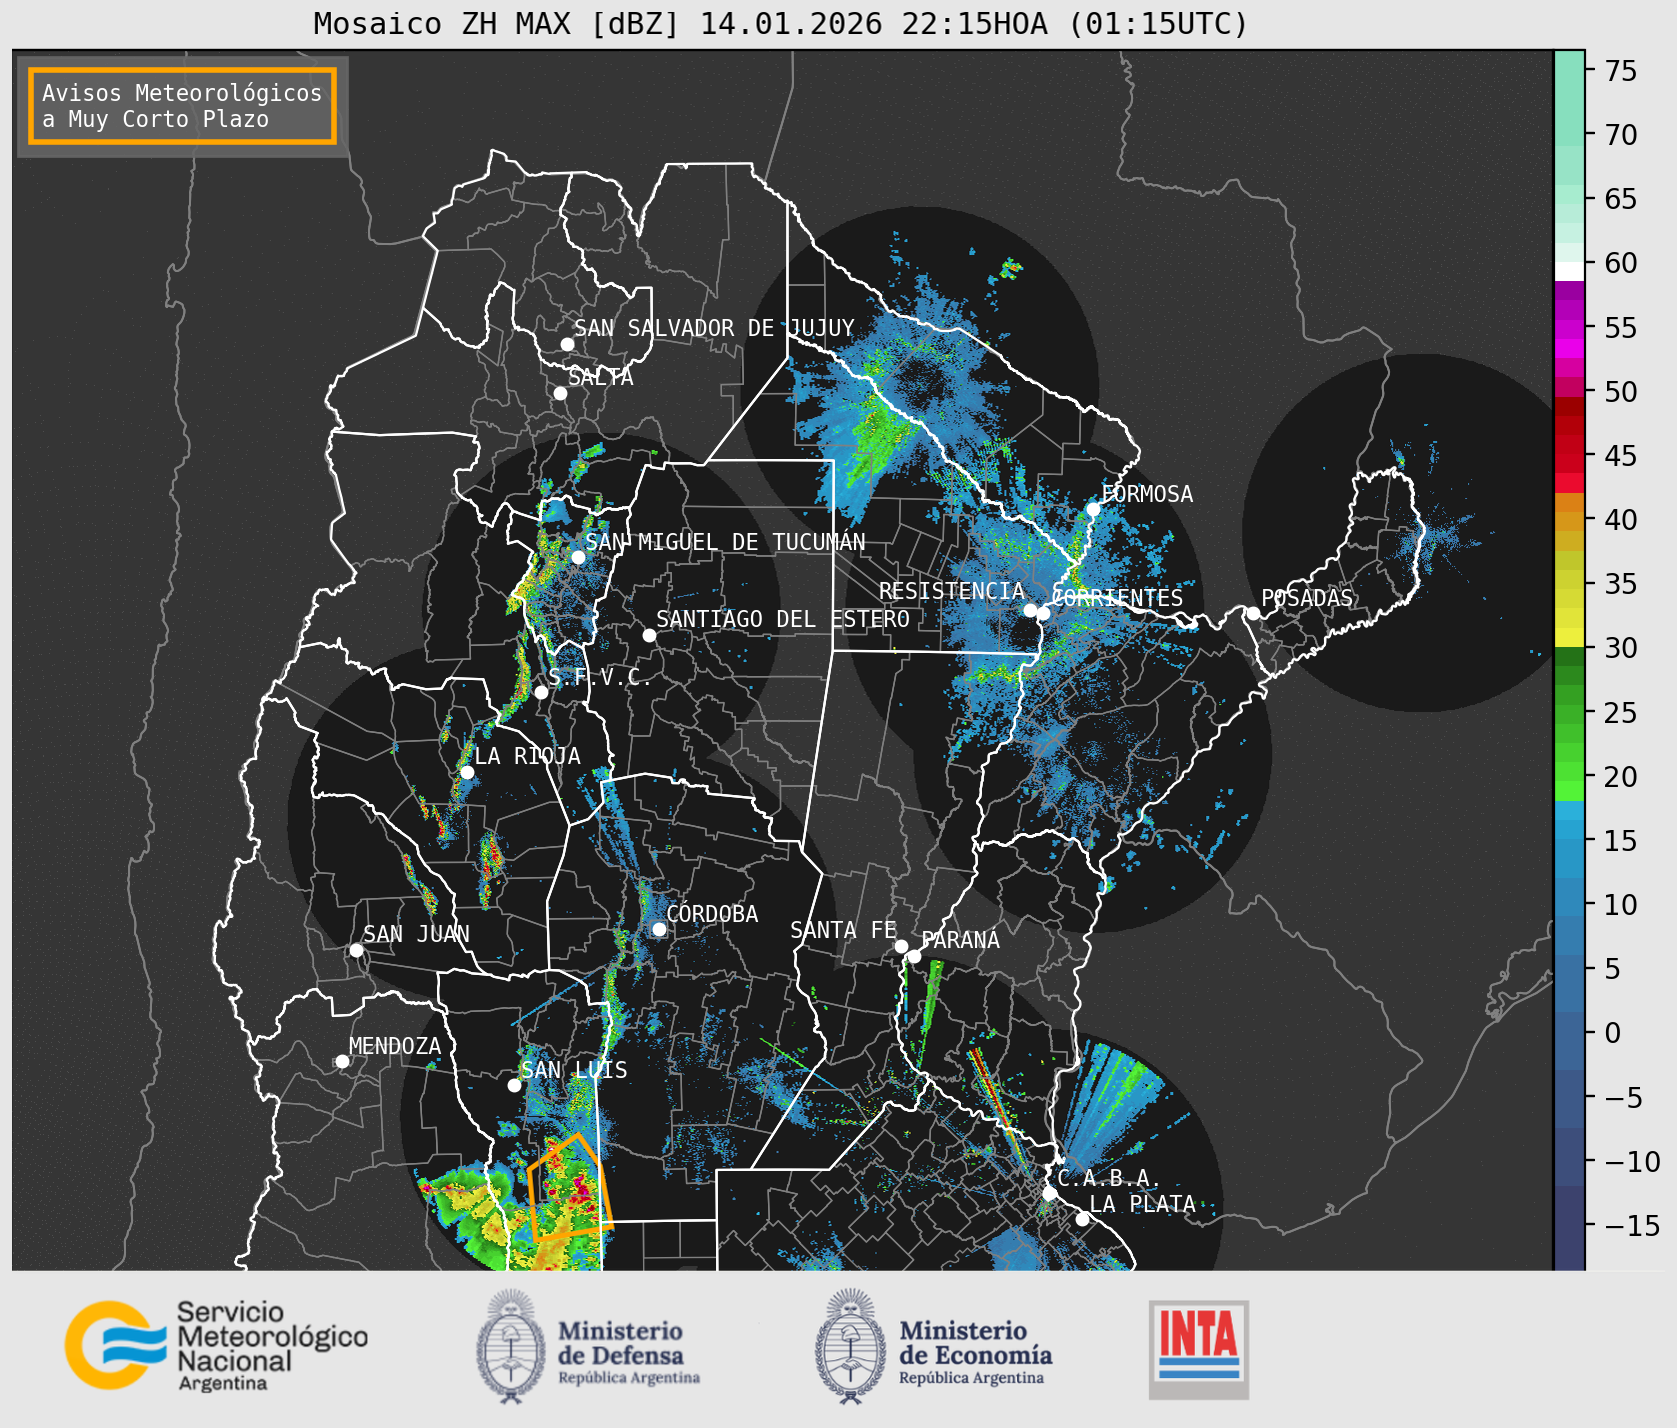The height and width of the screenshot is (1428, 1677).
Task: Click the 'MENDOZA' map label
Action: (x=395, y=1046)
